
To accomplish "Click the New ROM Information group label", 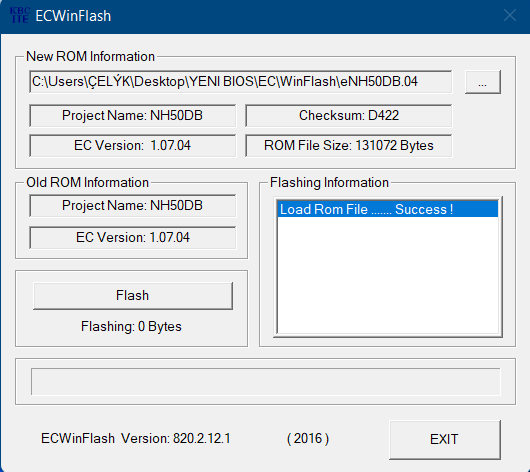I will click(90, 56).
